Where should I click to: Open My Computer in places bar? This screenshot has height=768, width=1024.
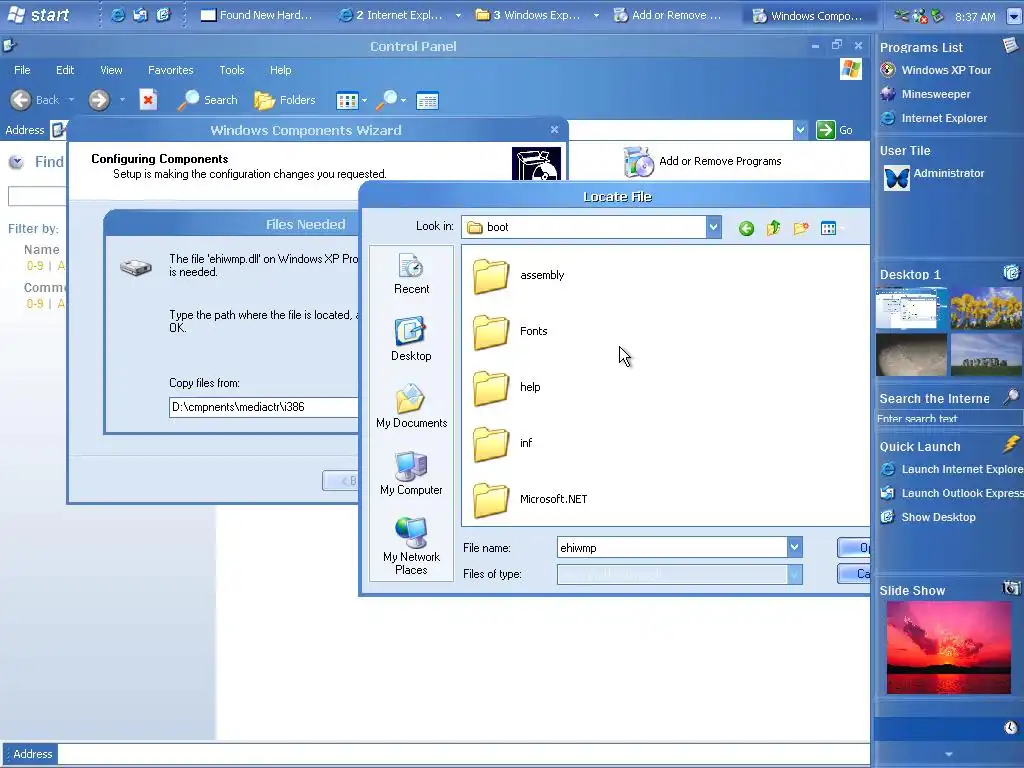411,473
